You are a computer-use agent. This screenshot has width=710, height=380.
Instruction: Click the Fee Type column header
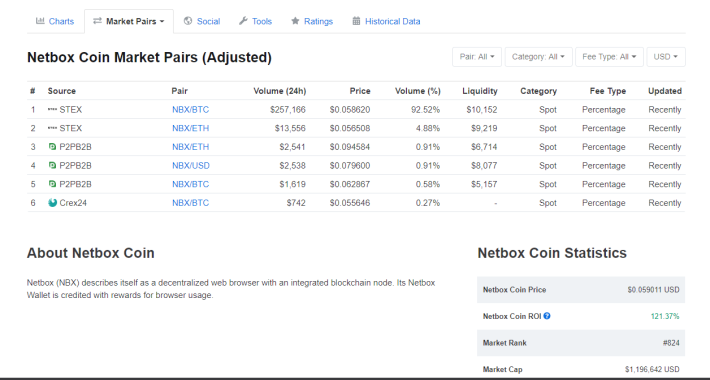pos(608,91)
